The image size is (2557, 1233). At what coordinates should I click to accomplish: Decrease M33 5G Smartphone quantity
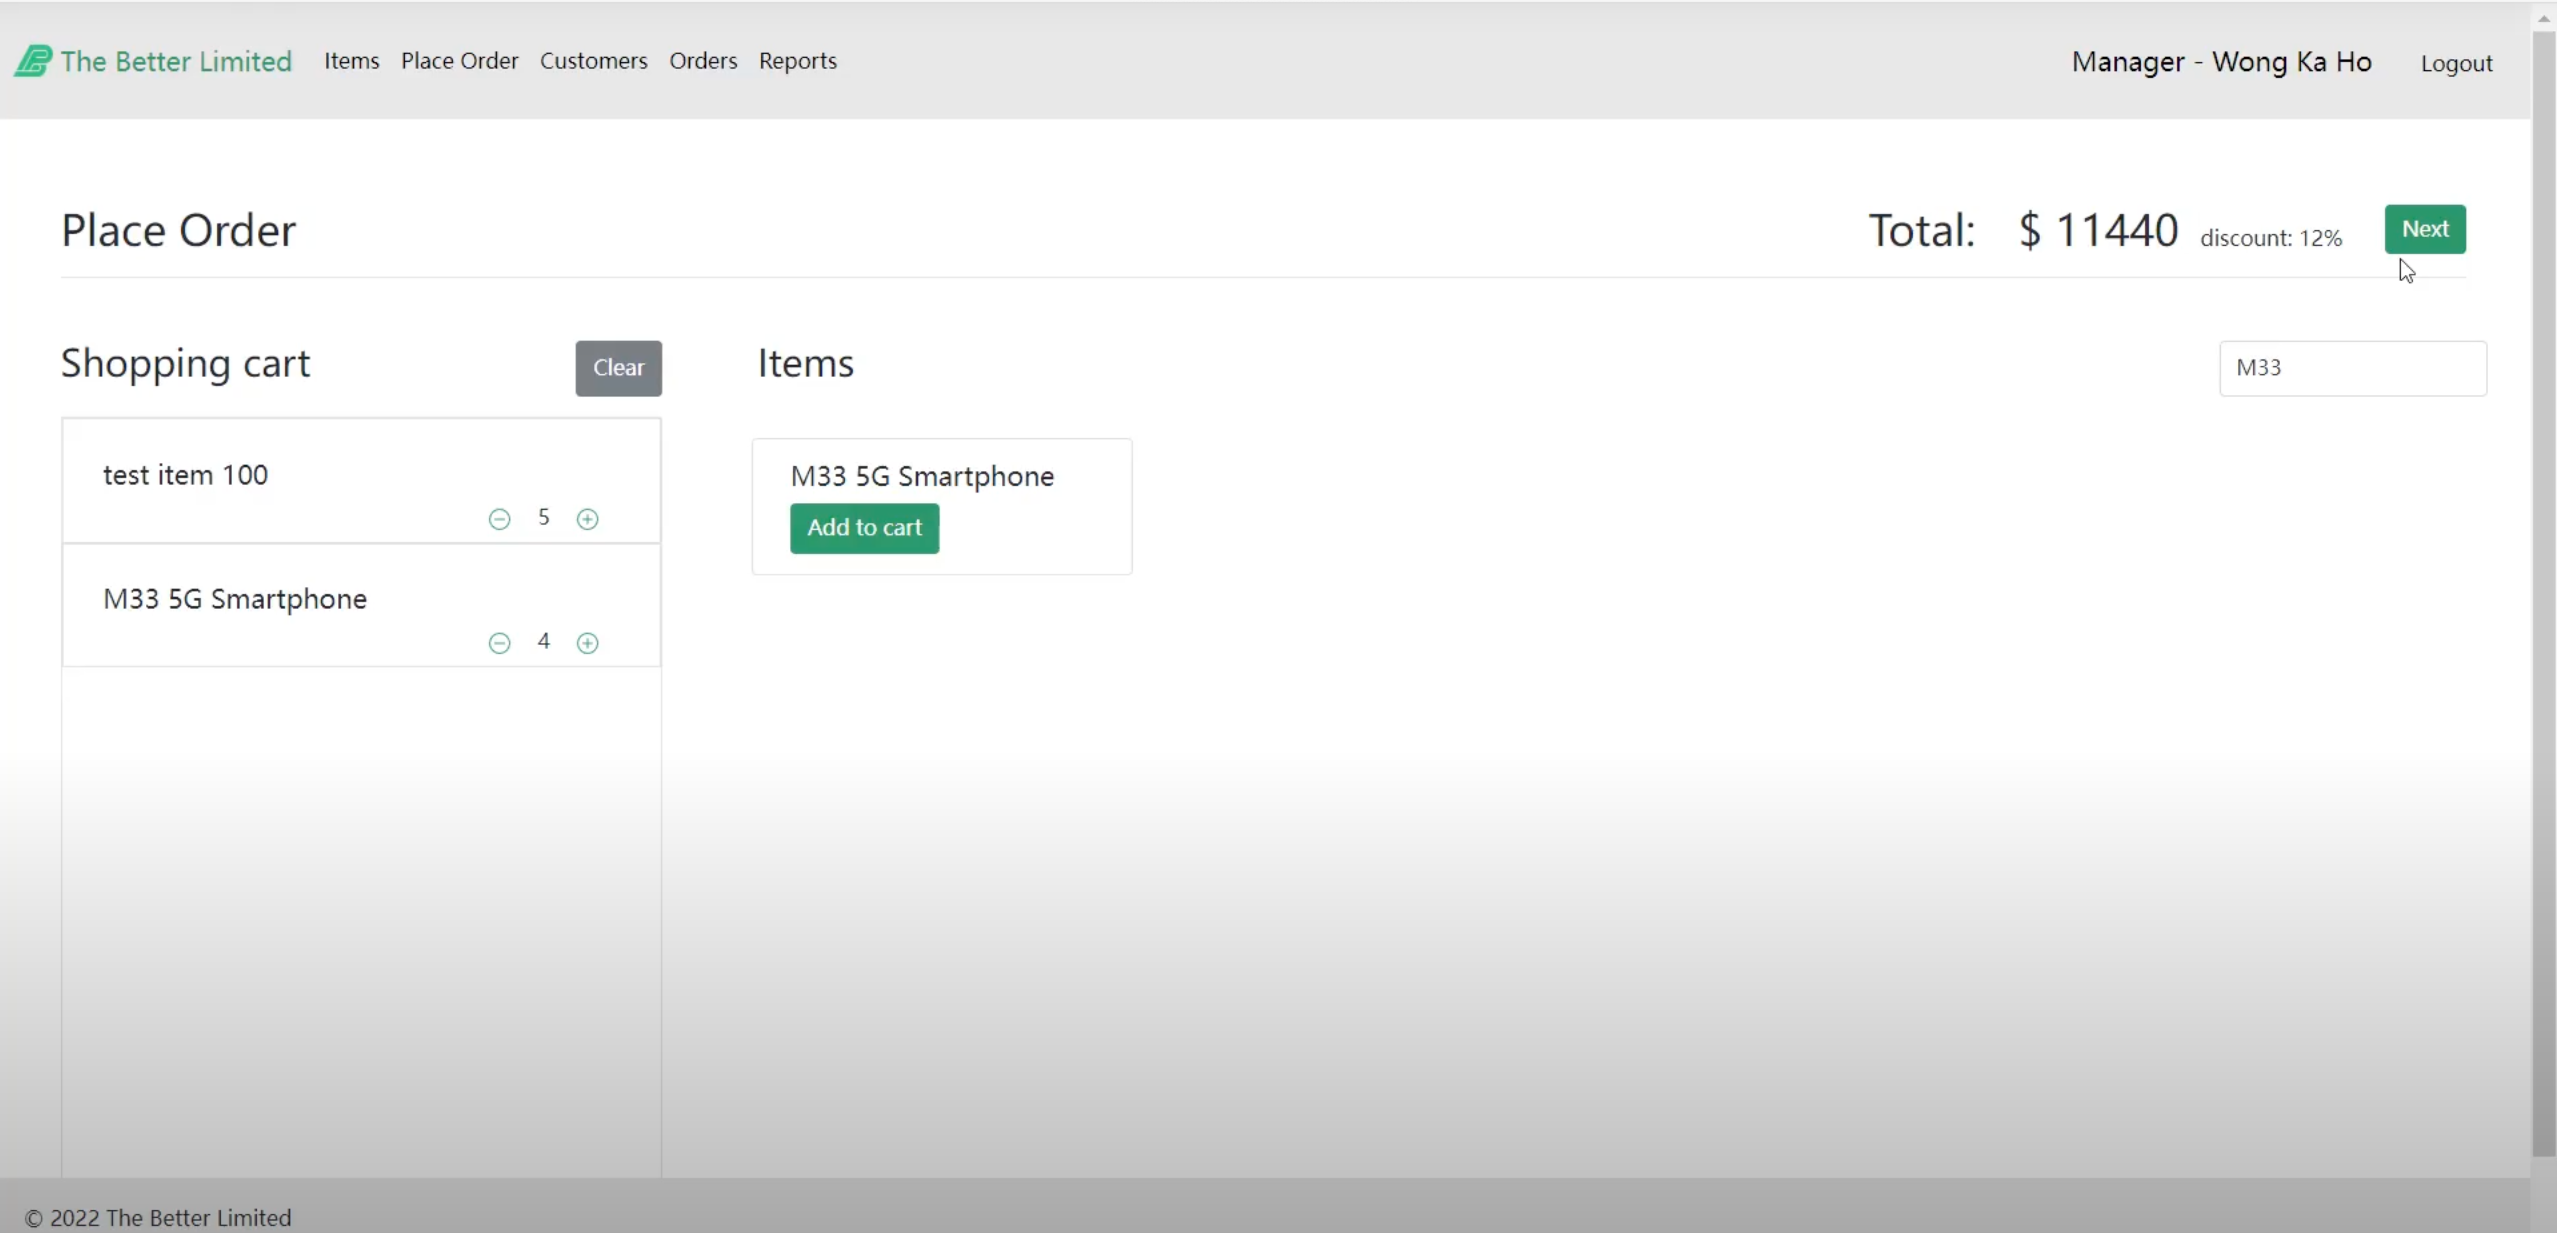pos(499,643)
